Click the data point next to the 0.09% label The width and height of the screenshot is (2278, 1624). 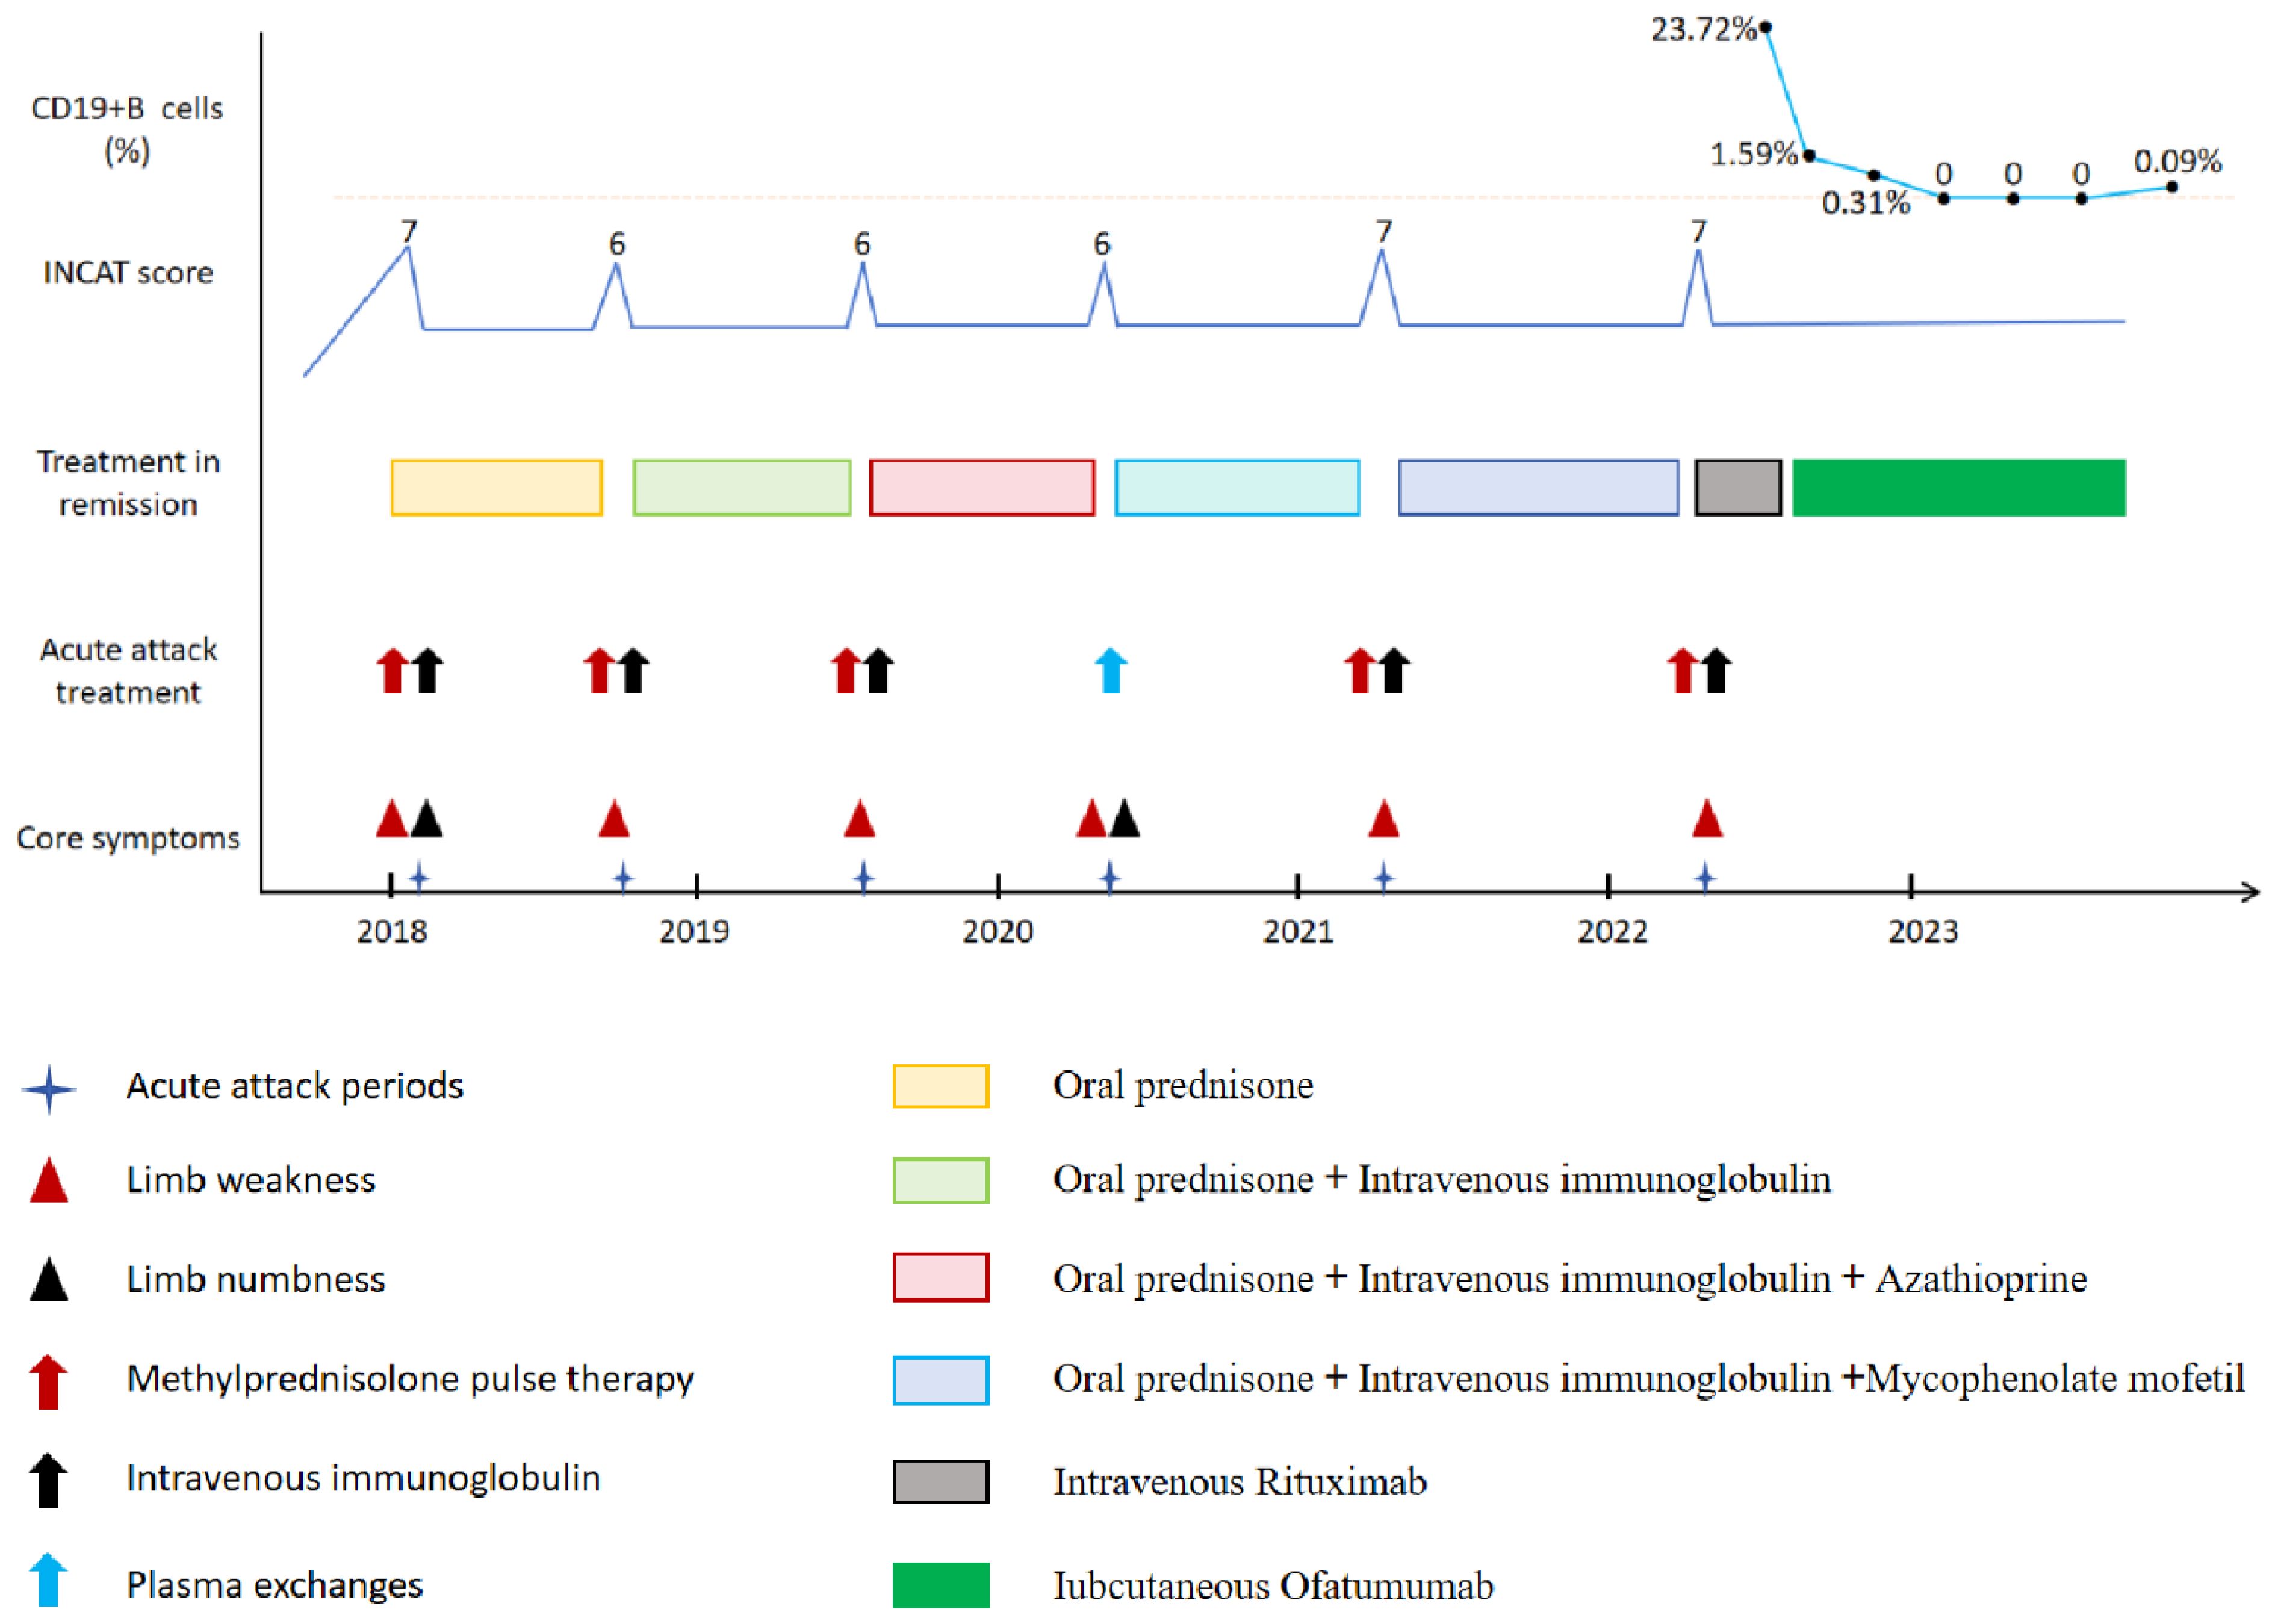(x=2172, y=187)
